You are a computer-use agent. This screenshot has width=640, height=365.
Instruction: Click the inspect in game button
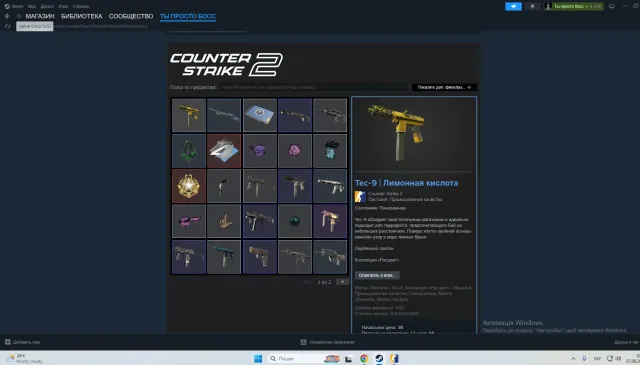pyautogui.click(x=377, y=275)
